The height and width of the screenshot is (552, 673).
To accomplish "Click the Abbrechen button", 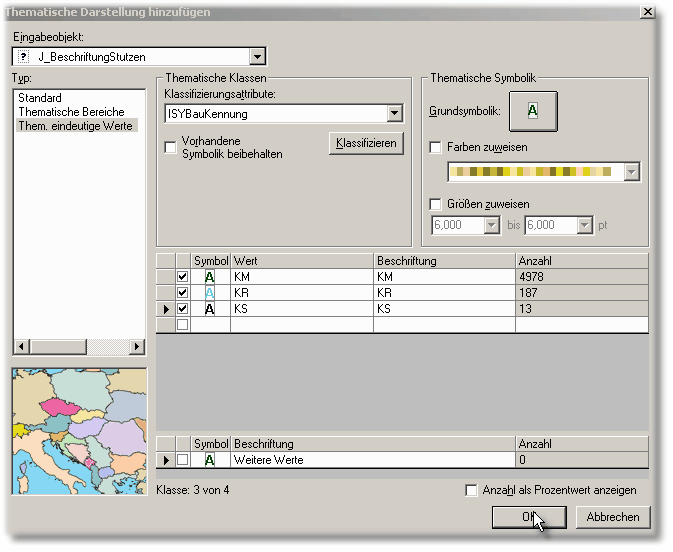I will 613,517.
